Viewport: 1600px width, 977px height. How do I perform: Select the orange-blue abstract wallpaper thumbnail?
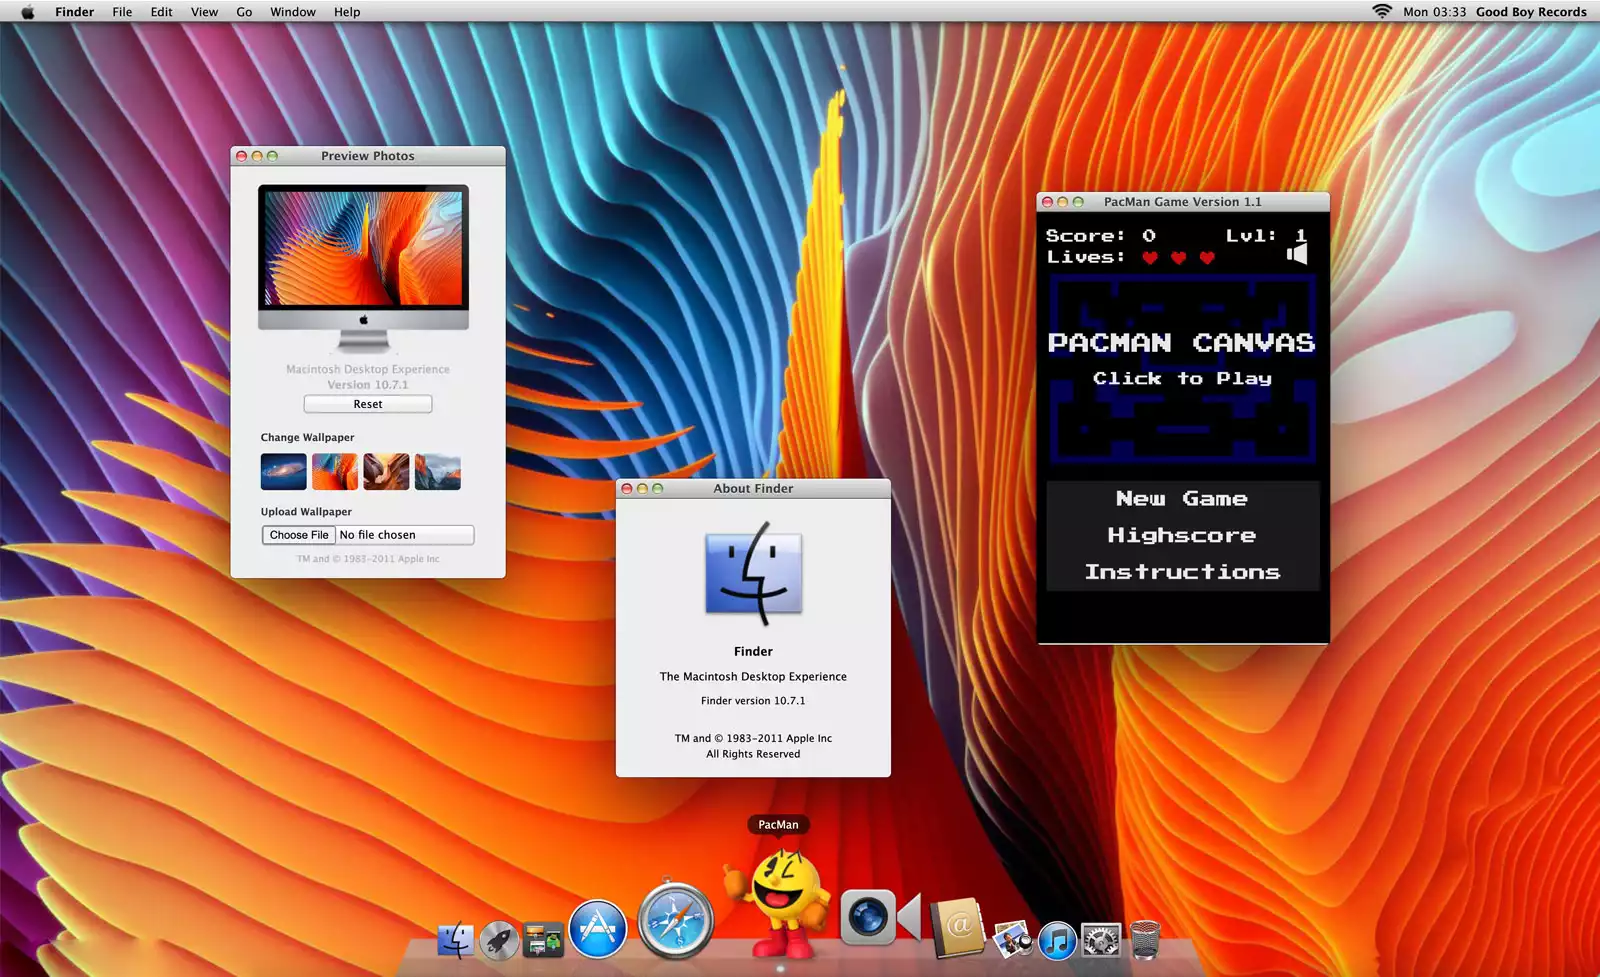[335, 472]
